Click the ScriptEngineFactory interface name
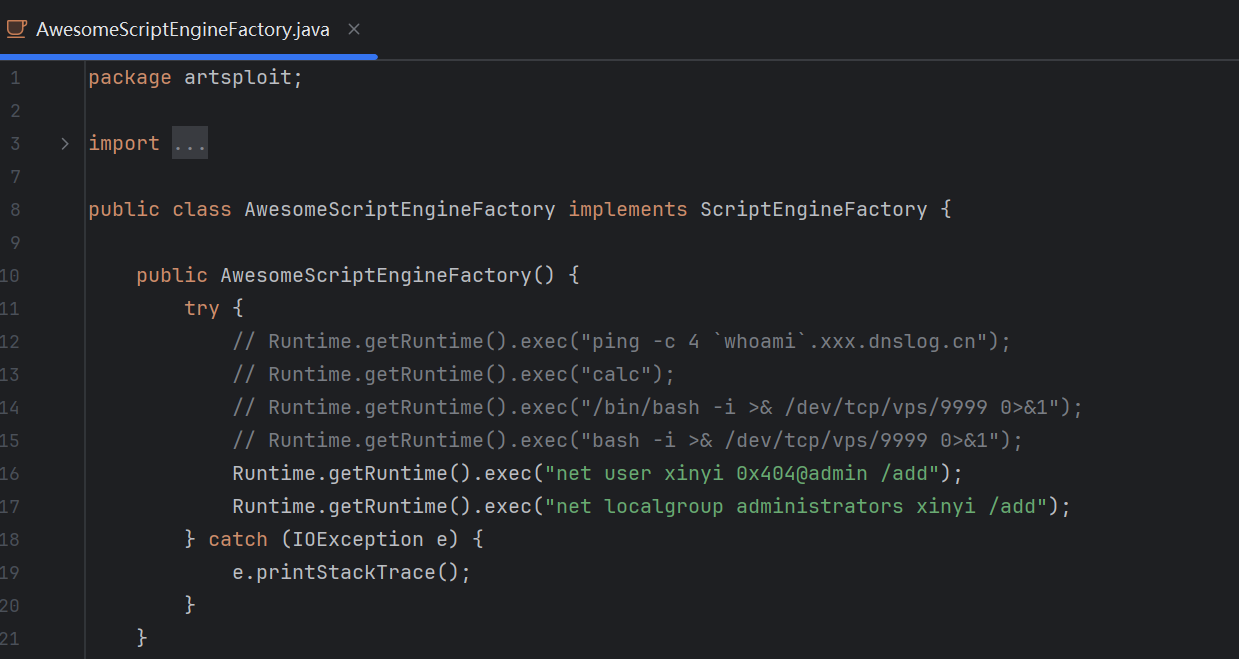 click(814, 210)
